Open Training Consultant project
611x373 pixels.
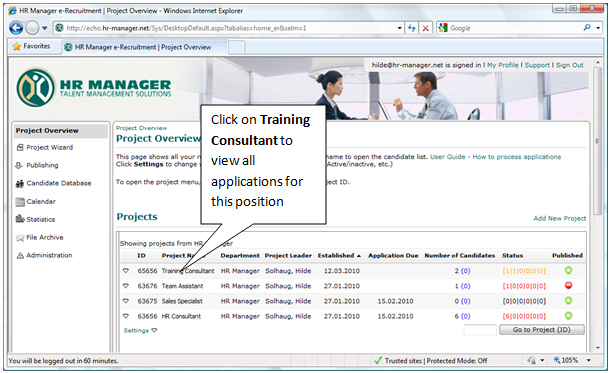[x=188, y=271]
